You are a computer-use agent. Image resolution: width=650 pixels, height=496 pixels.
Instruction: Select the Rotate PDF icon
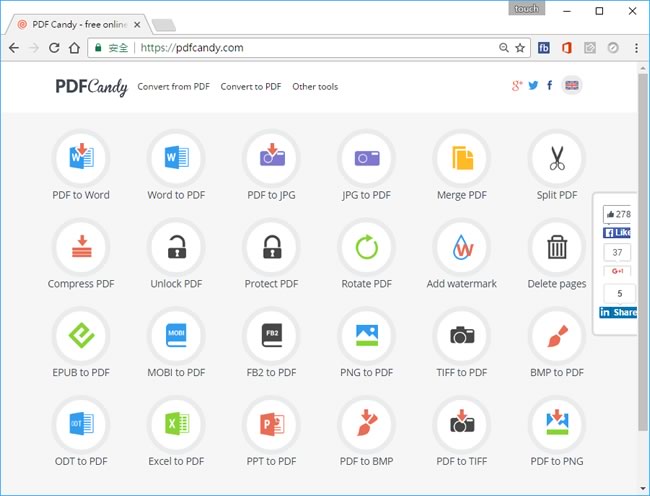click(367, 247)
